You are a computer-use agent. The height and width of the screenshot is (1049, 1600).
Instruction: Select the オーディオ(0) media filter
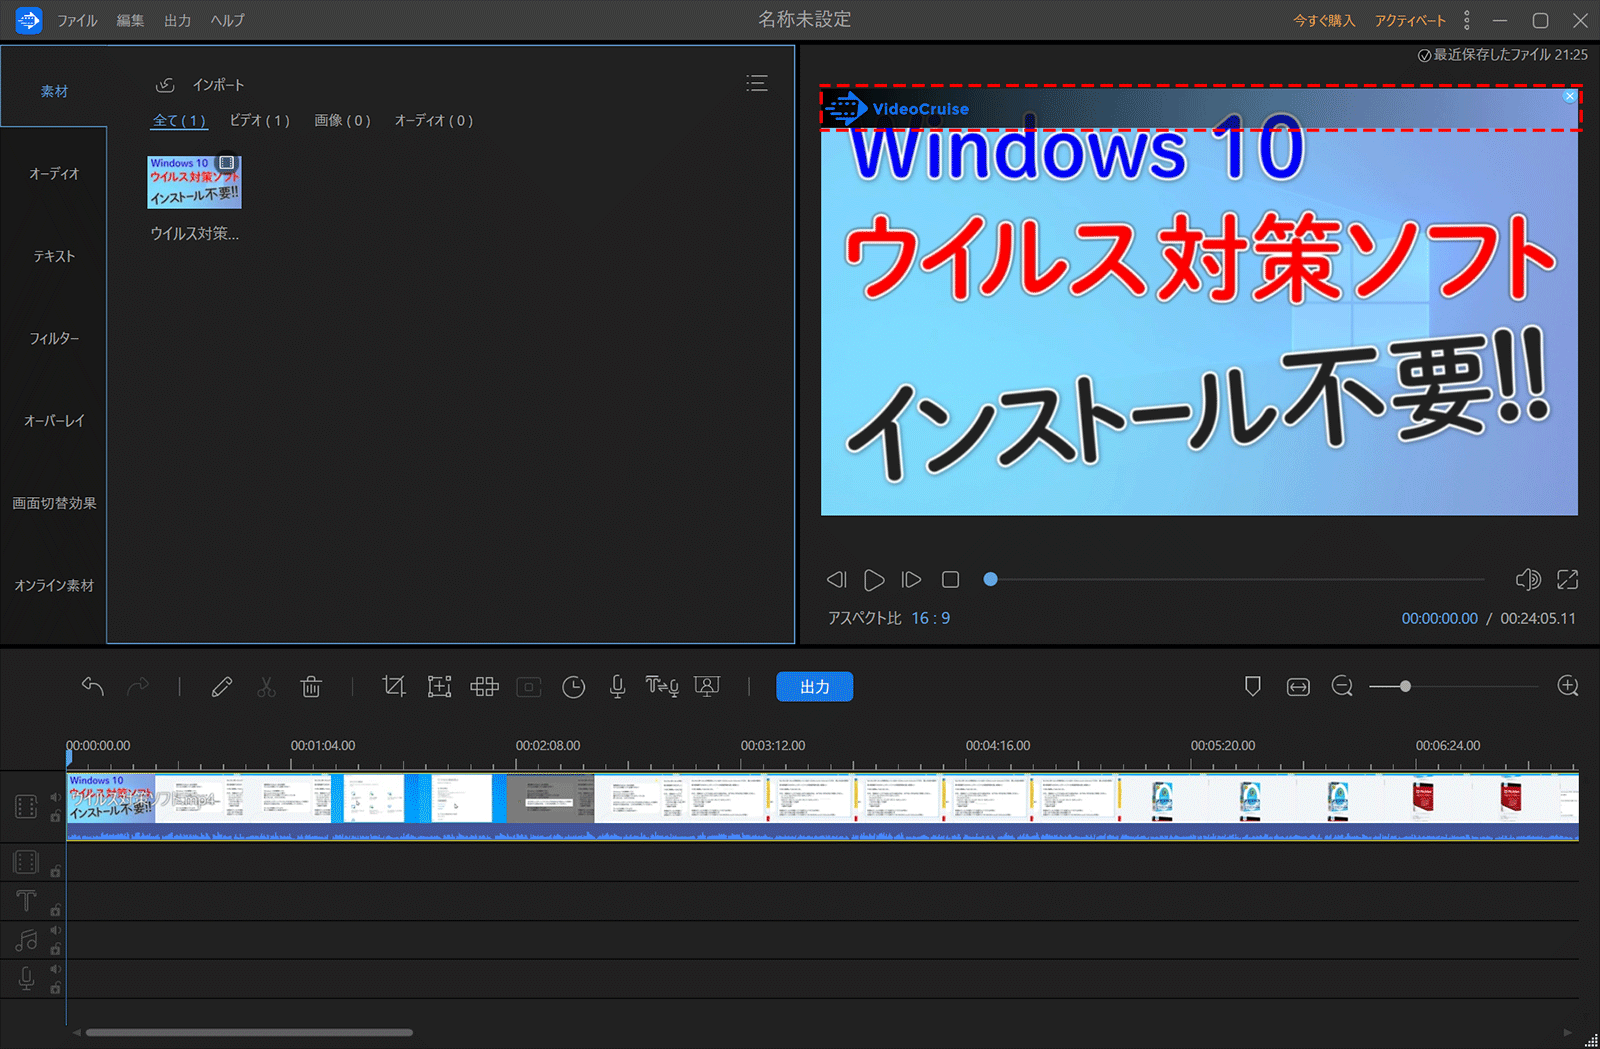433,120
